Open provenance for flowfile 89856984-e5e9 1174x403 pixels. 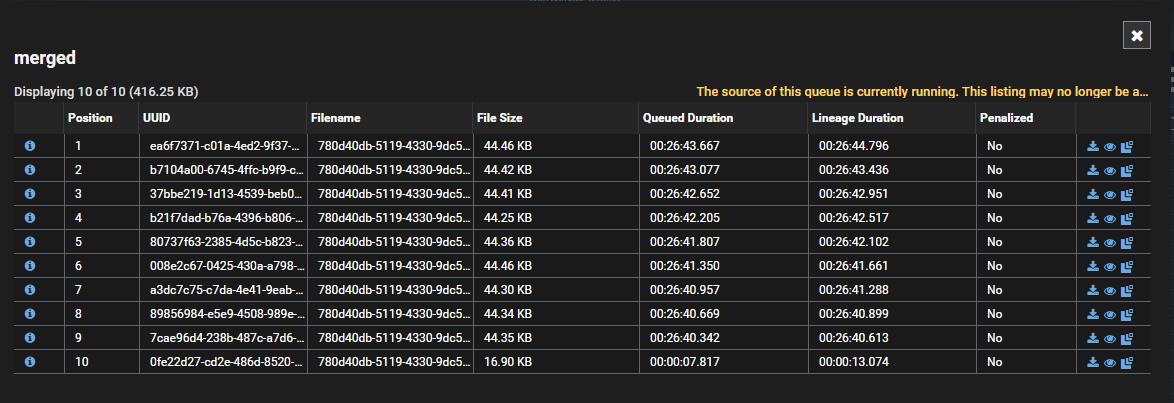point(1127,315)
